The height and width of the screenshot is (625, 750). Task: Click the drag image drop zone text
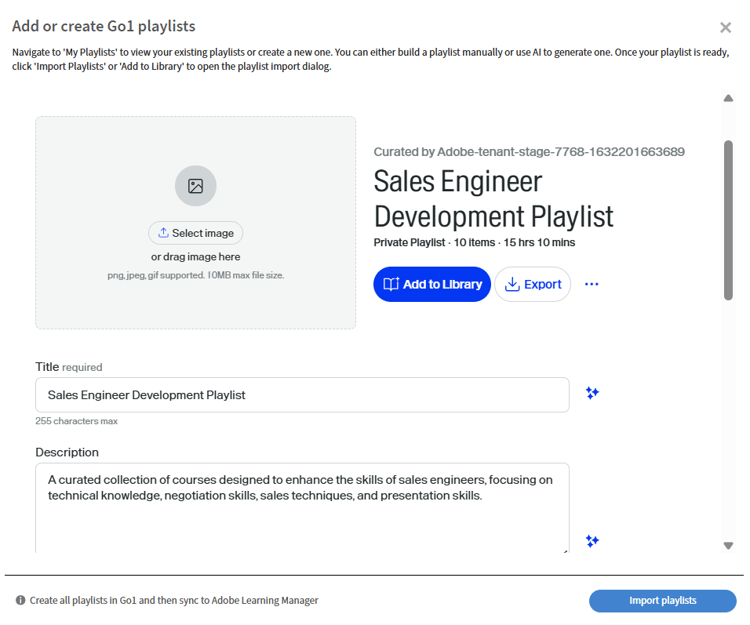[196, 257]
